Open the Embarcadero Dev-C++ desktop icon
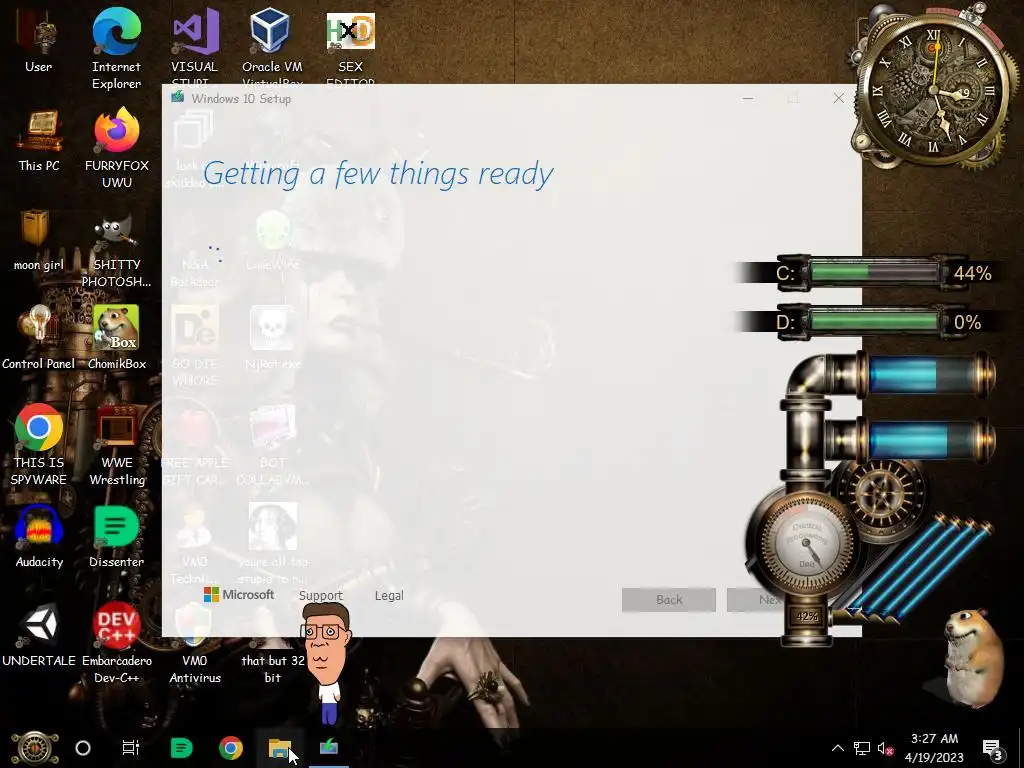 tap(117, 643)
